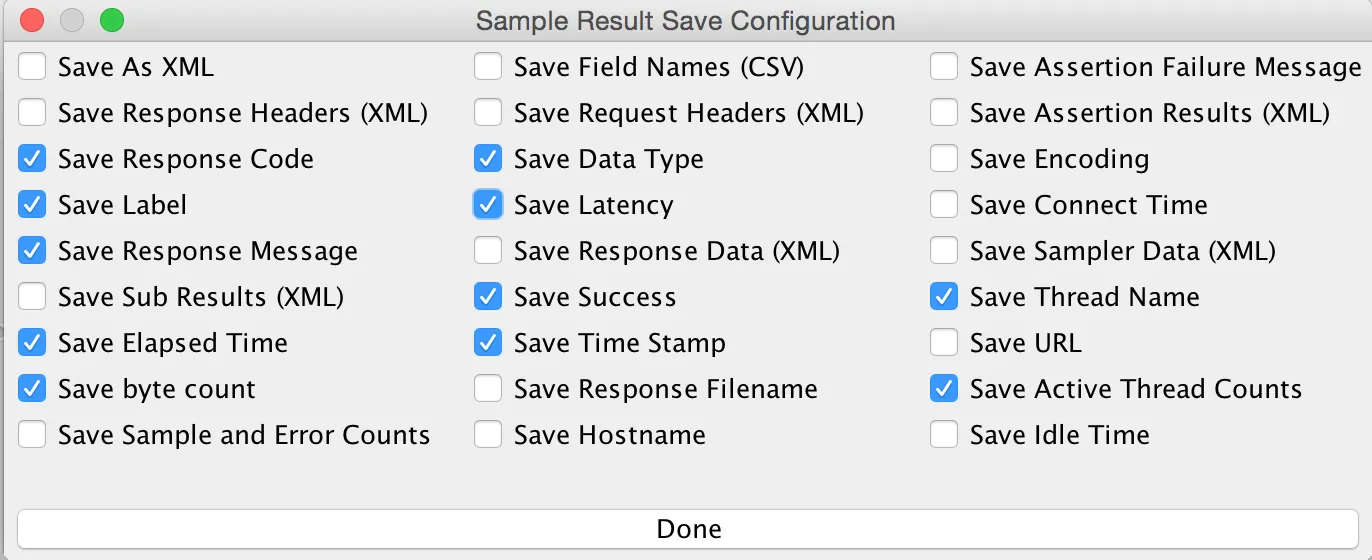Enable Save Field Names (CSV)
This screenshot has height=560, width=1372.
[x=488, y=67]
